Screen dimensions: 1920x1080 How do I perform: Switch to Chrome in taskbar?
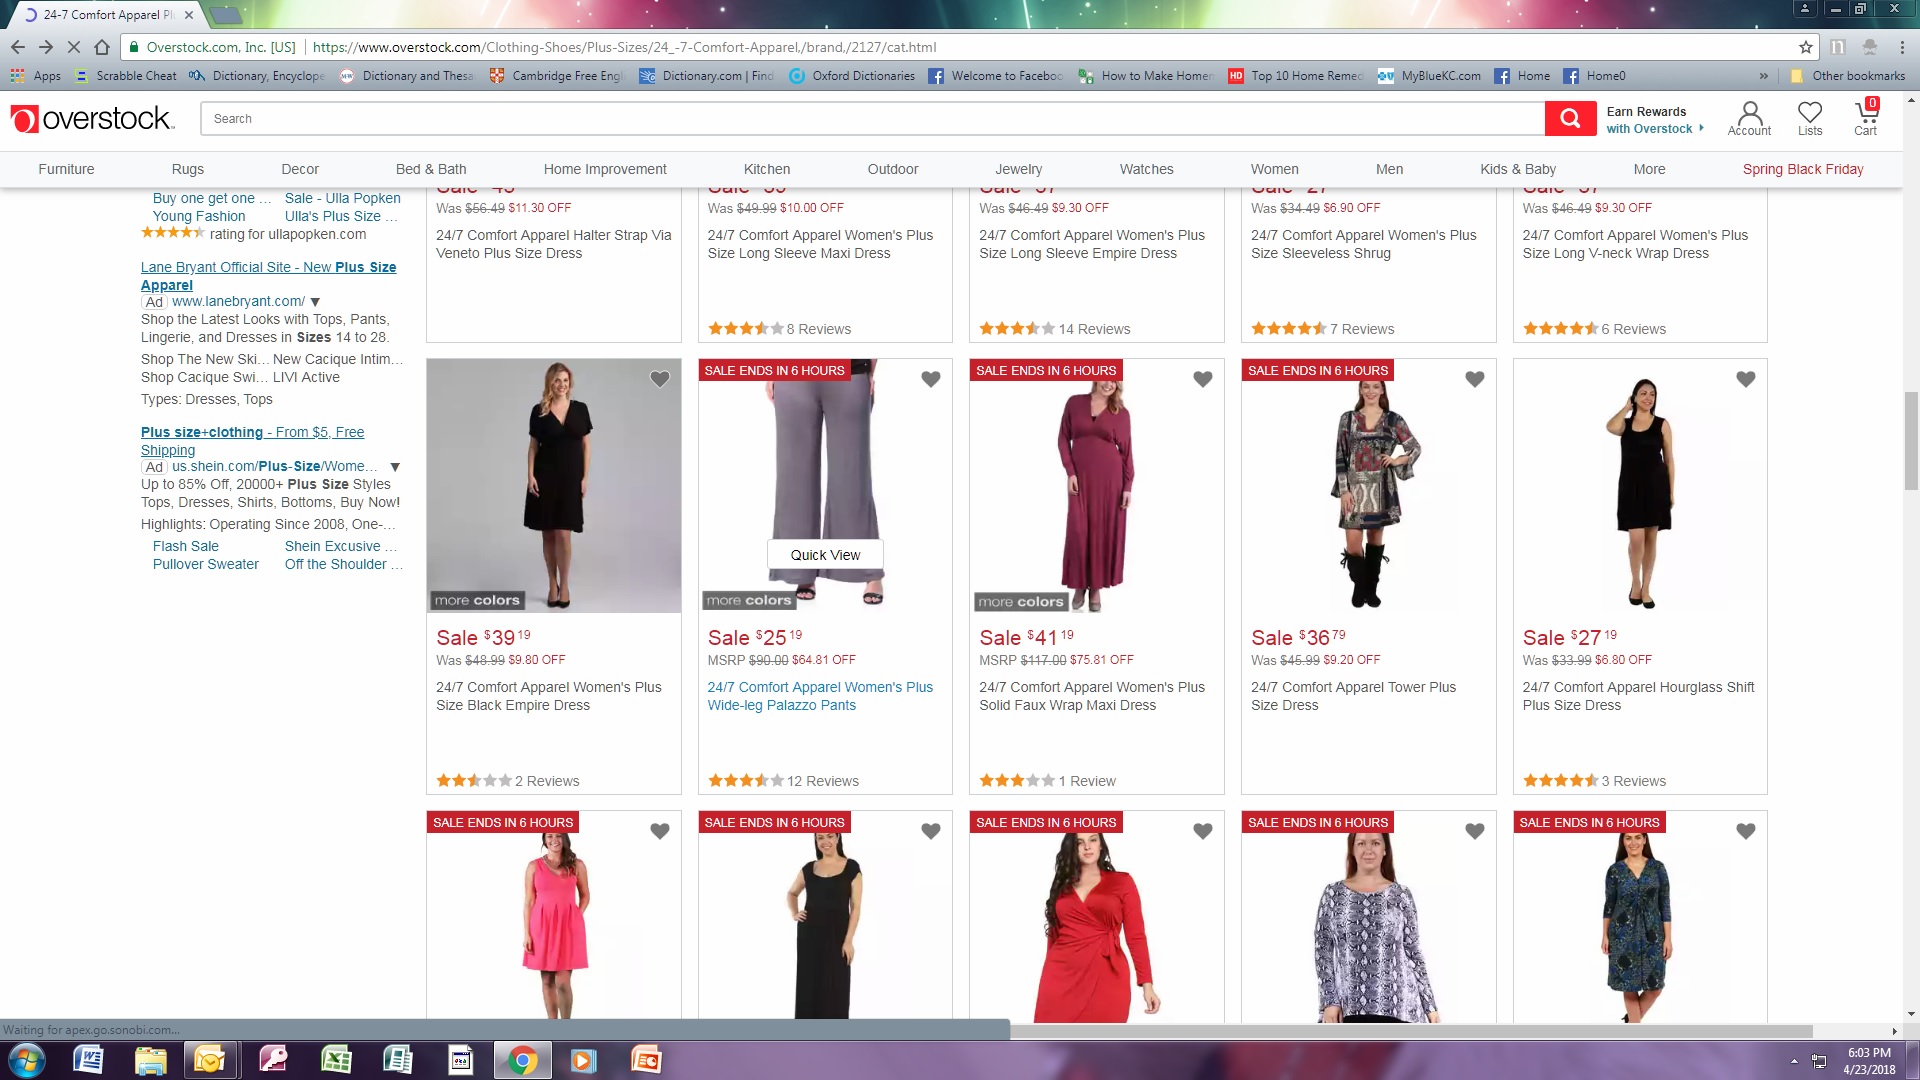click(521, 1060)
